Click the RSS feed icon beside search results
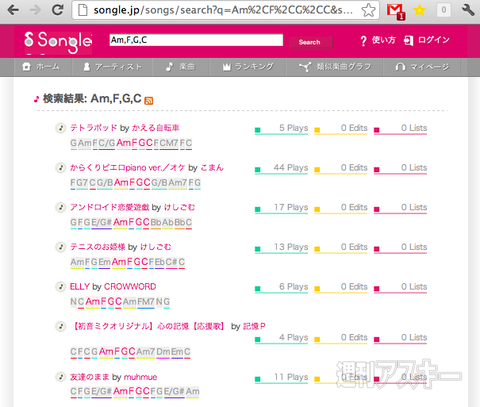This screenshot has height=407, width=480. pos(149,101)
